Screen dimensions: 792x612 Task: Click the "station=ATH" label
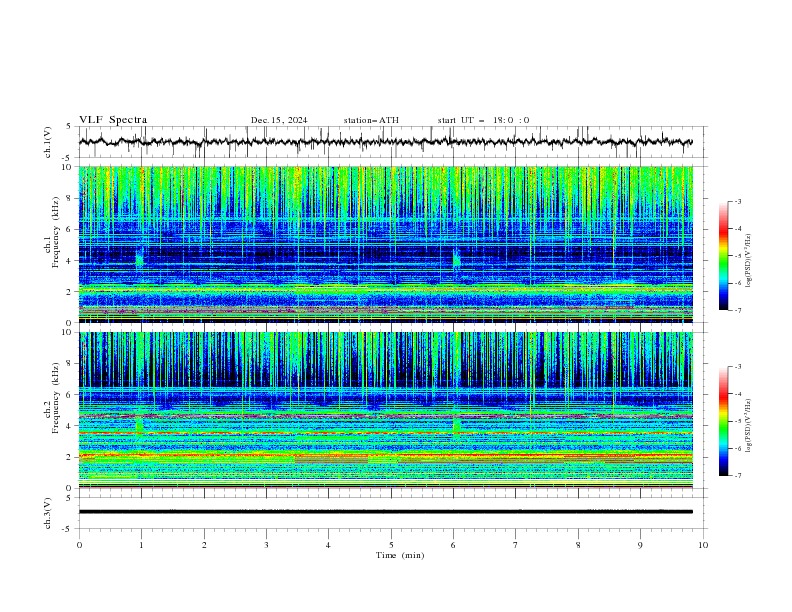point(371,120)
